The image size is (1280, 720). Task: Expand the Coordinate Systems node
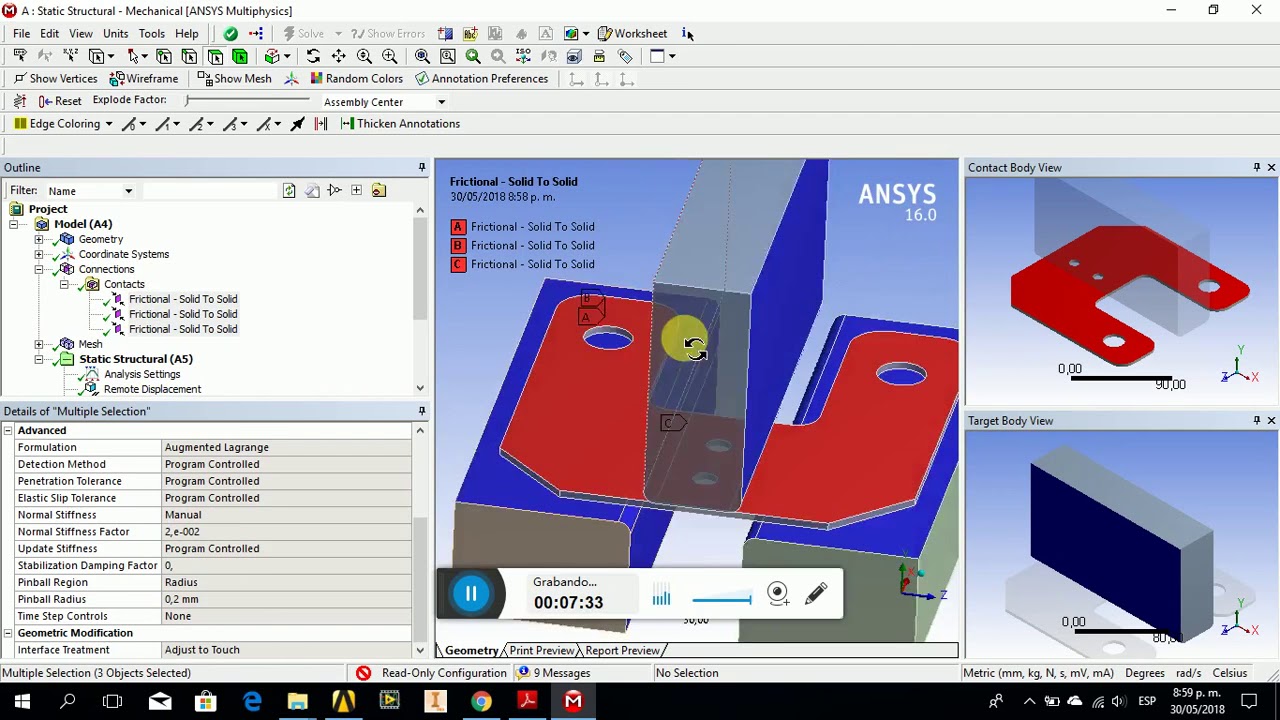(39, 254)
